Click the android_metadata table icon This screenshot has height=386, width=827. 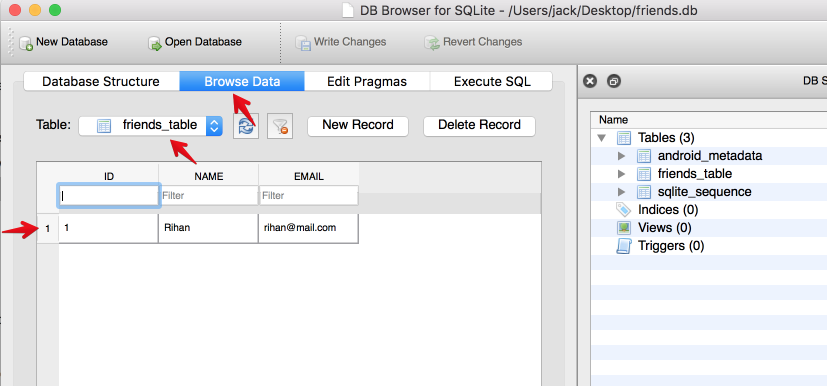click(x=644, y=156)
